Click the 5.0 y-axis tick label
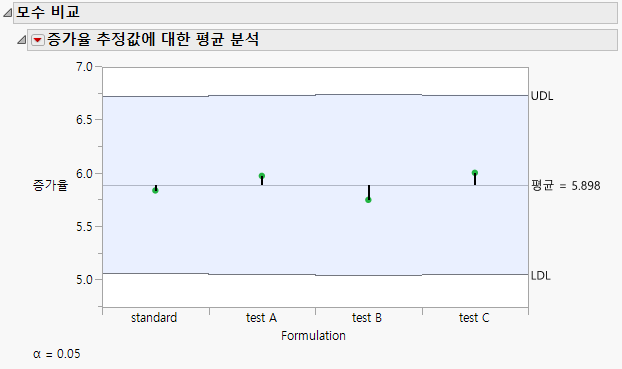Viewport: 622px width, 369px height. click(84, 280)
